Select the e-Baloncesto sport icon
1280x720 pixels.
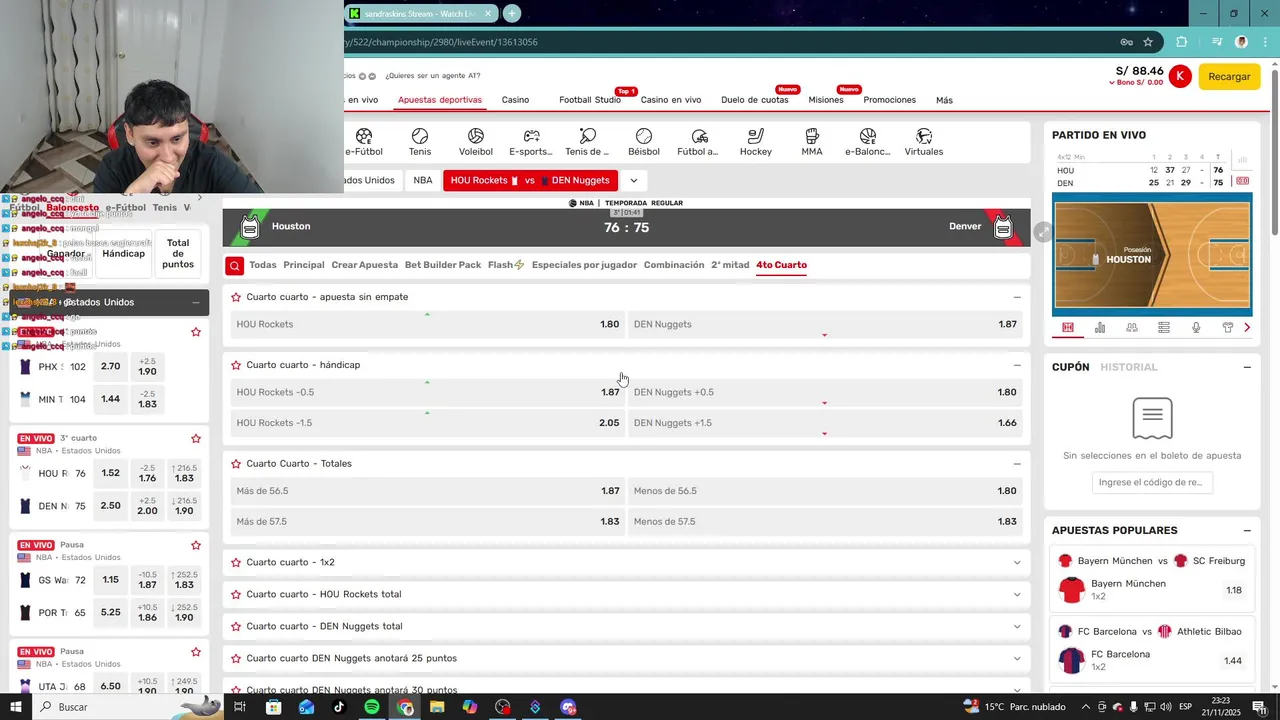click(x=868, y=136)
